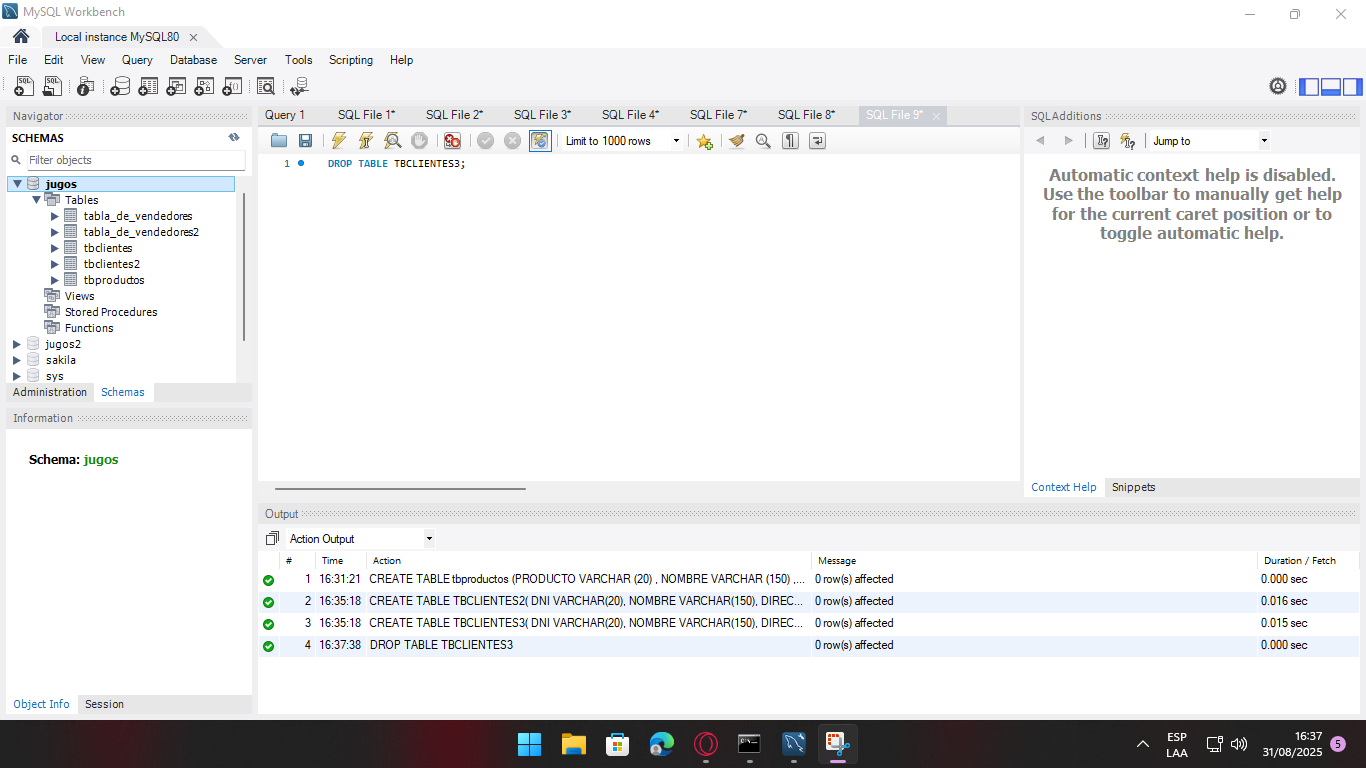1366x768 pixels.
Task: Toggle the right sidebar panel visibility
Action: 1352,87
